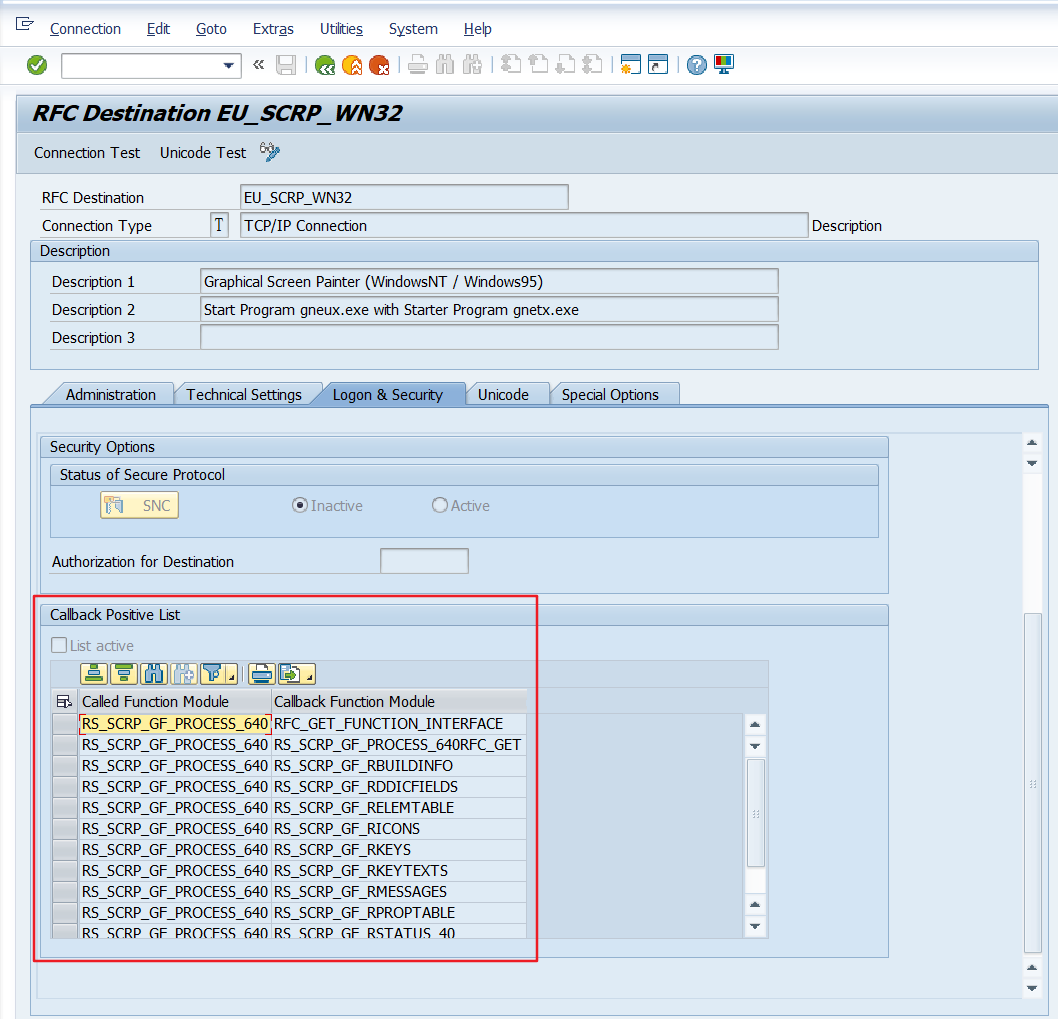
Task: Select the Sort Ascending icon in the table toolbar
Action: [93, 673]
